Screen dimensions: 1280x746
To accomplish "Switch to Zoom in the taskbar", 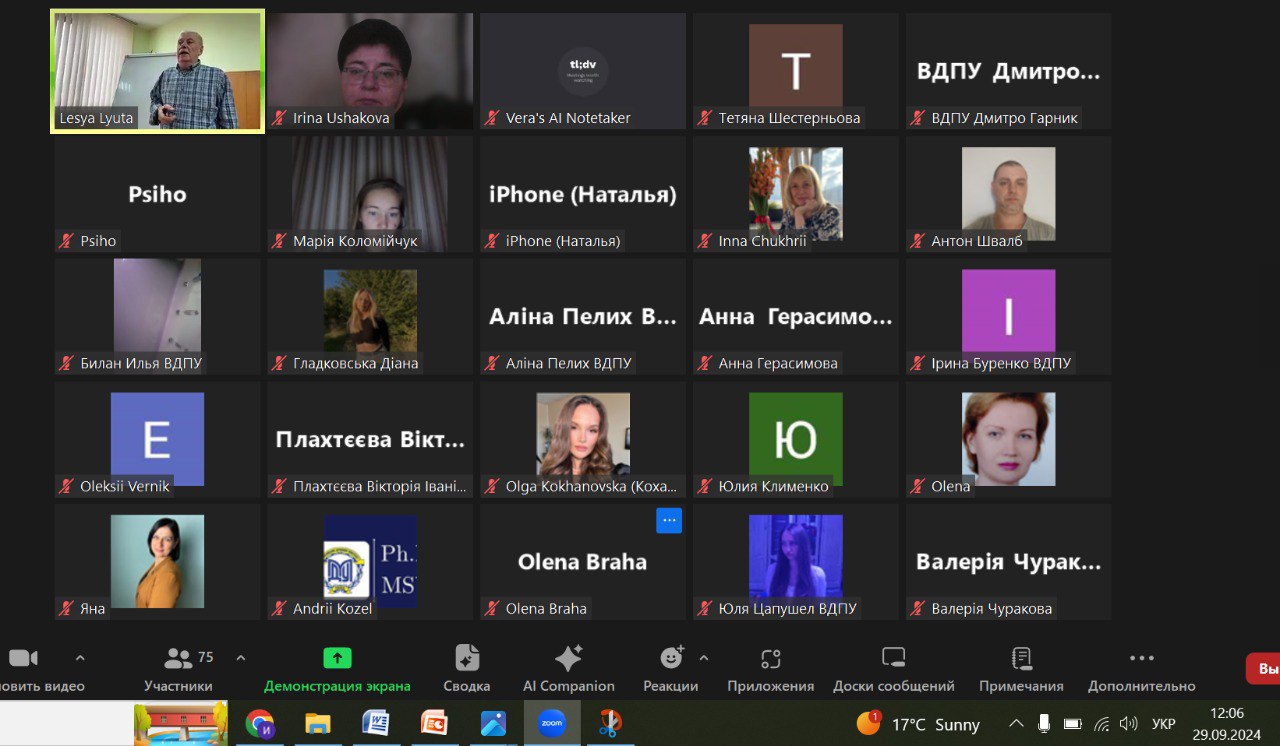I will tap(552, 723).
